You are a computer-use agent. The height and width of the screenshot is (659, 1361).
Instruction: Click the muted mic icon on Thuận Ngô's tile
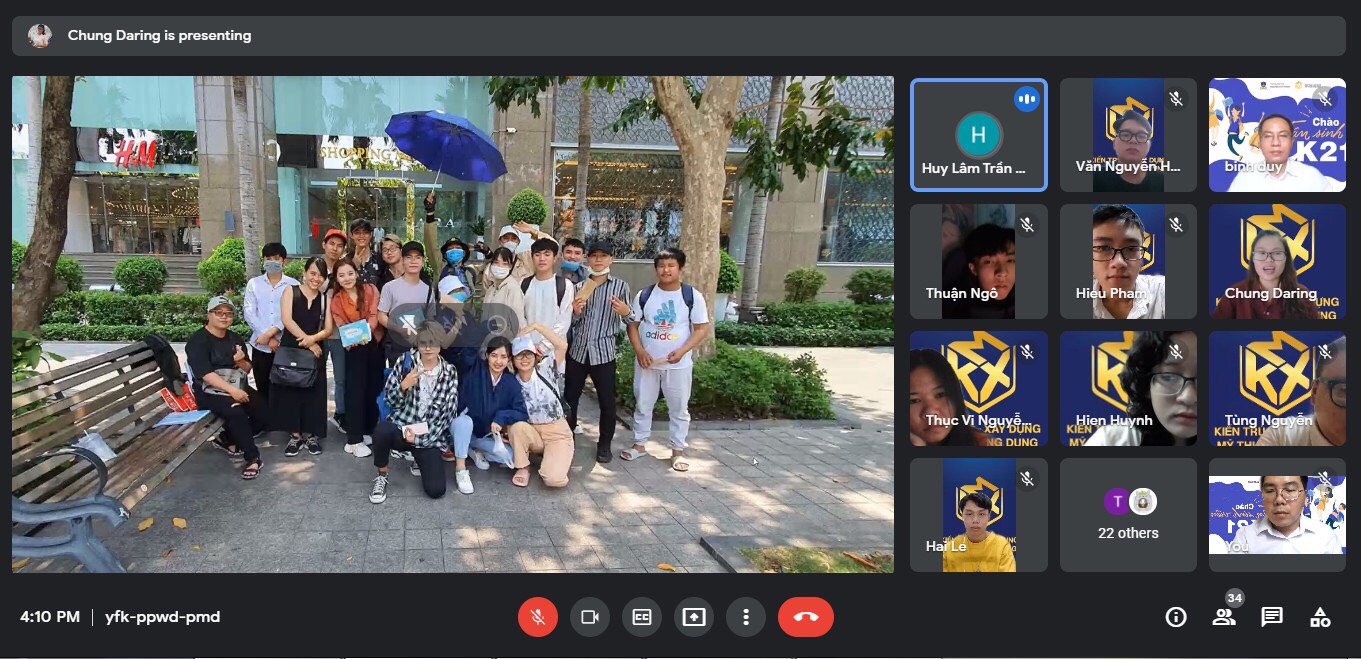(x=1026, y=226)
